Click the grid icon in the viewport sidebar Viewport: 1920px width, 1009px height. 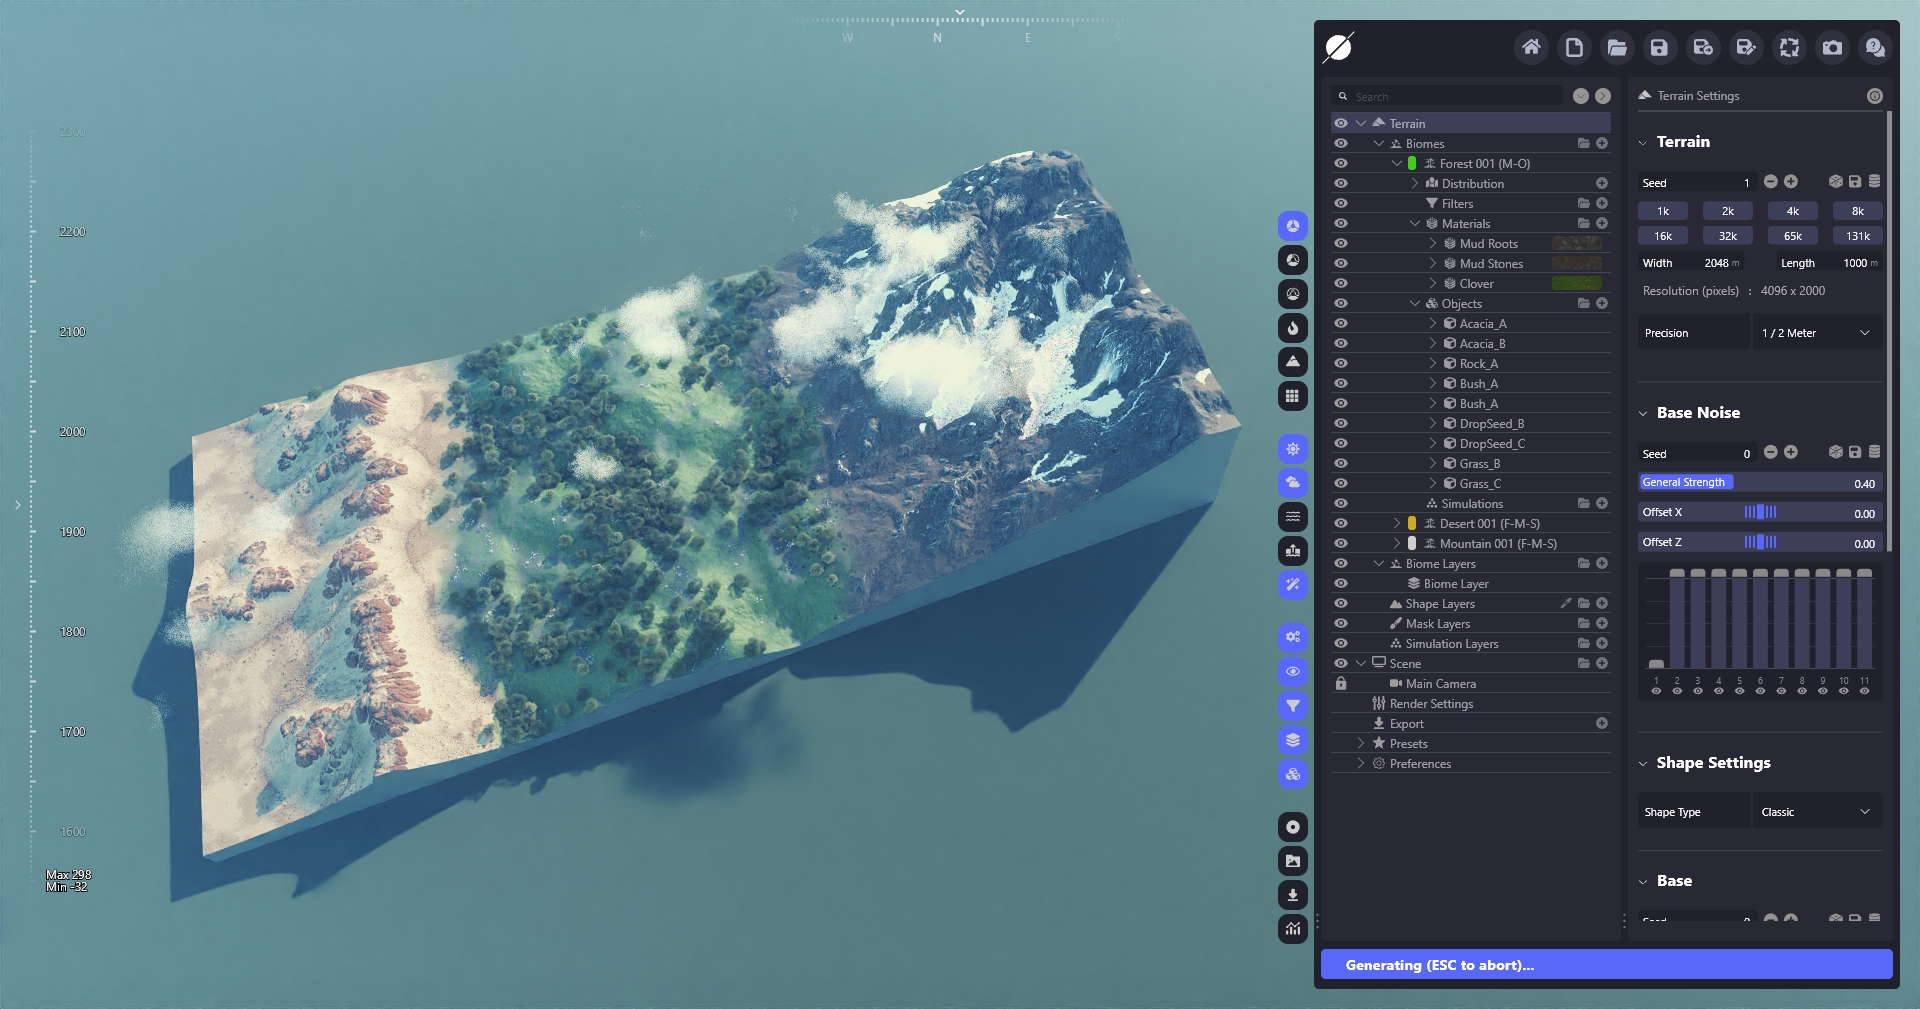coord(1293,396)
